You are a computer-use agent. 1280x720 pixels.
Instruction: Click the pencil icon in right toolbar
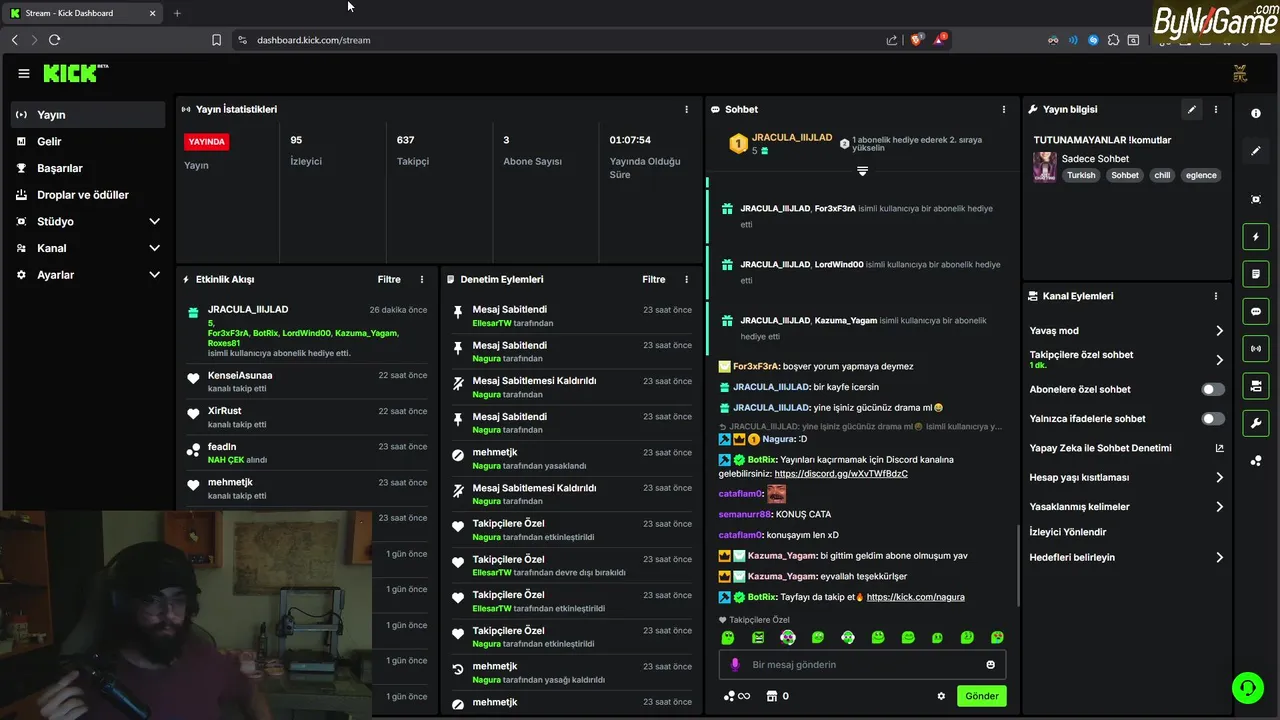(x=1256, y=151)
